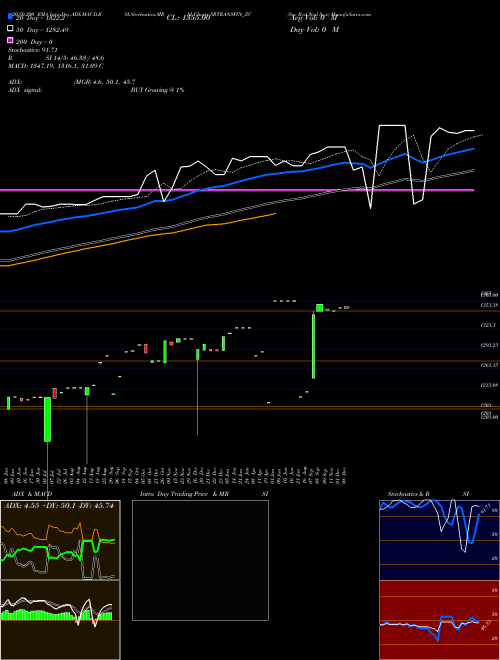Viewport: 500px width, 660px height.
Task: Click the 'Intra Day Trading Price & MRSI' title
Action: (x=204, y=494)
